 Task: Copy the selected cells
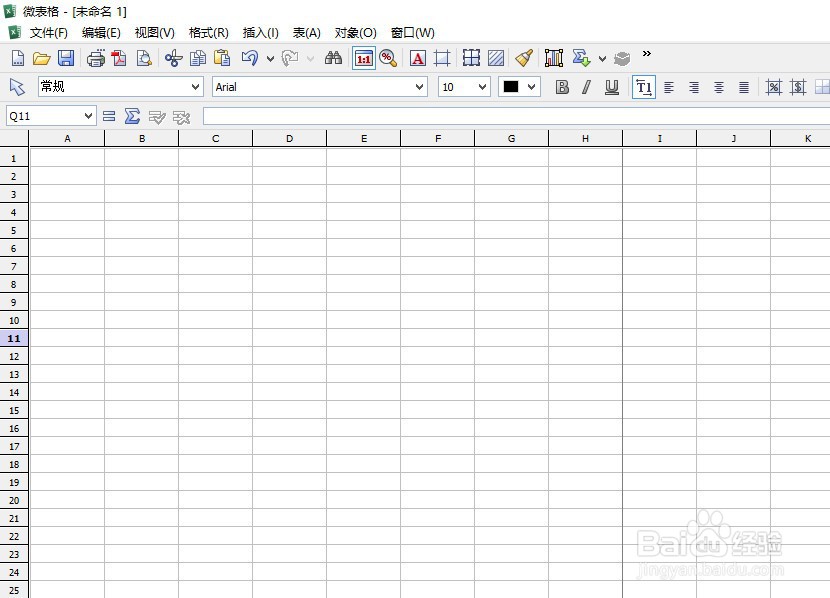click(x=197, y=58)
